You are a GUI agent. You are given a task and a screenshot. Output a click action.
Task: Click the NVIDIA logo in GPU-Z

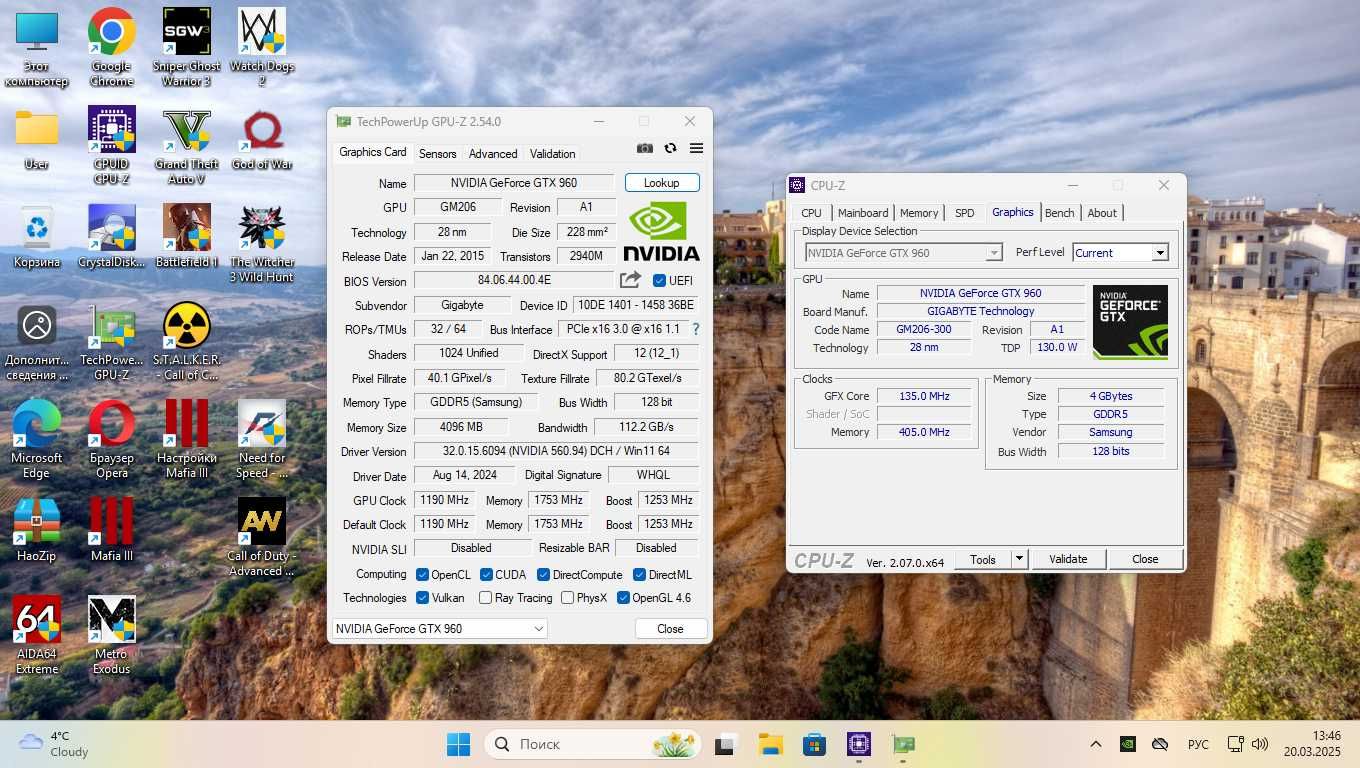(661, 232)
